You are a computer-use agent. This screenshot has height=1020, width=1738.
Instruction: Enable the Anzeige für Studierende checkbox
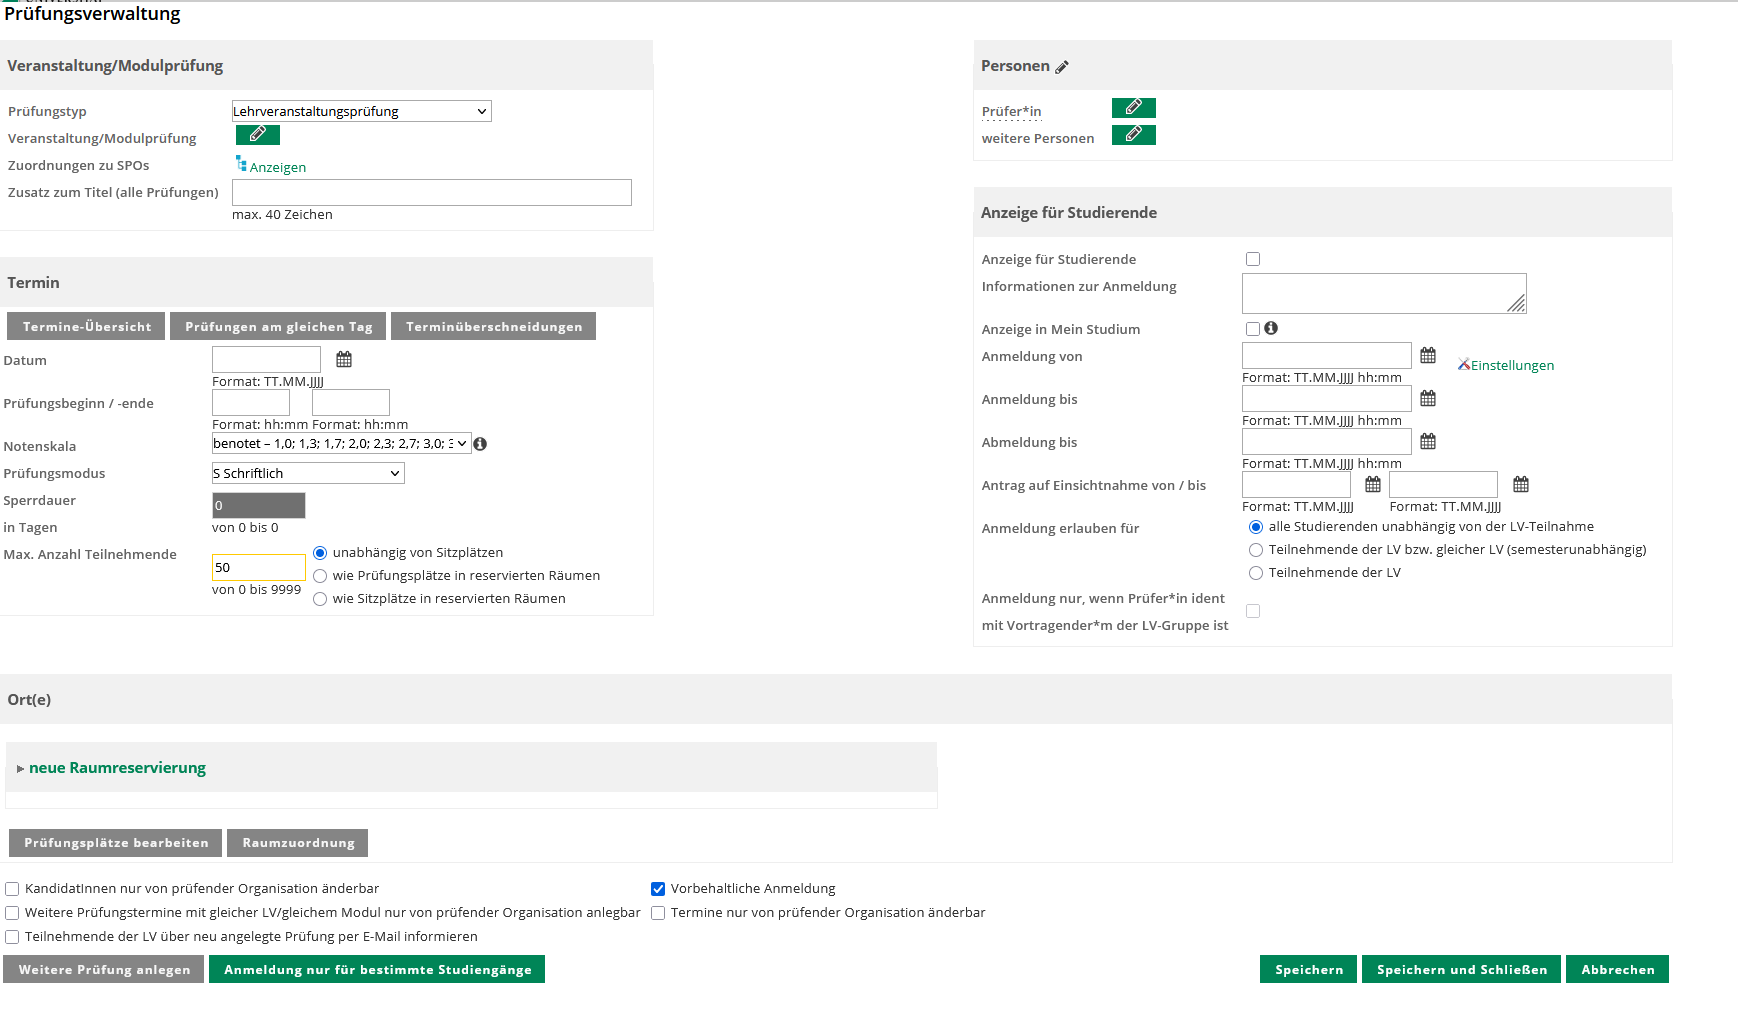pos(1253,259)
